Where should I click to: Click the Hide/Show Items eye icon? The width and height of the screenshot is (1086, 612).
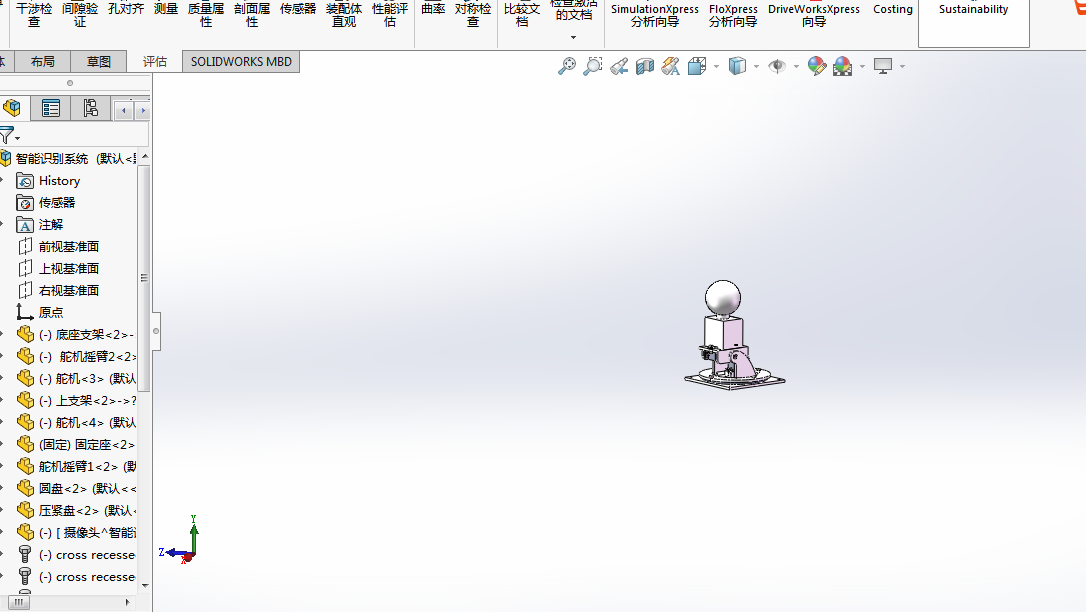(777, 66)
